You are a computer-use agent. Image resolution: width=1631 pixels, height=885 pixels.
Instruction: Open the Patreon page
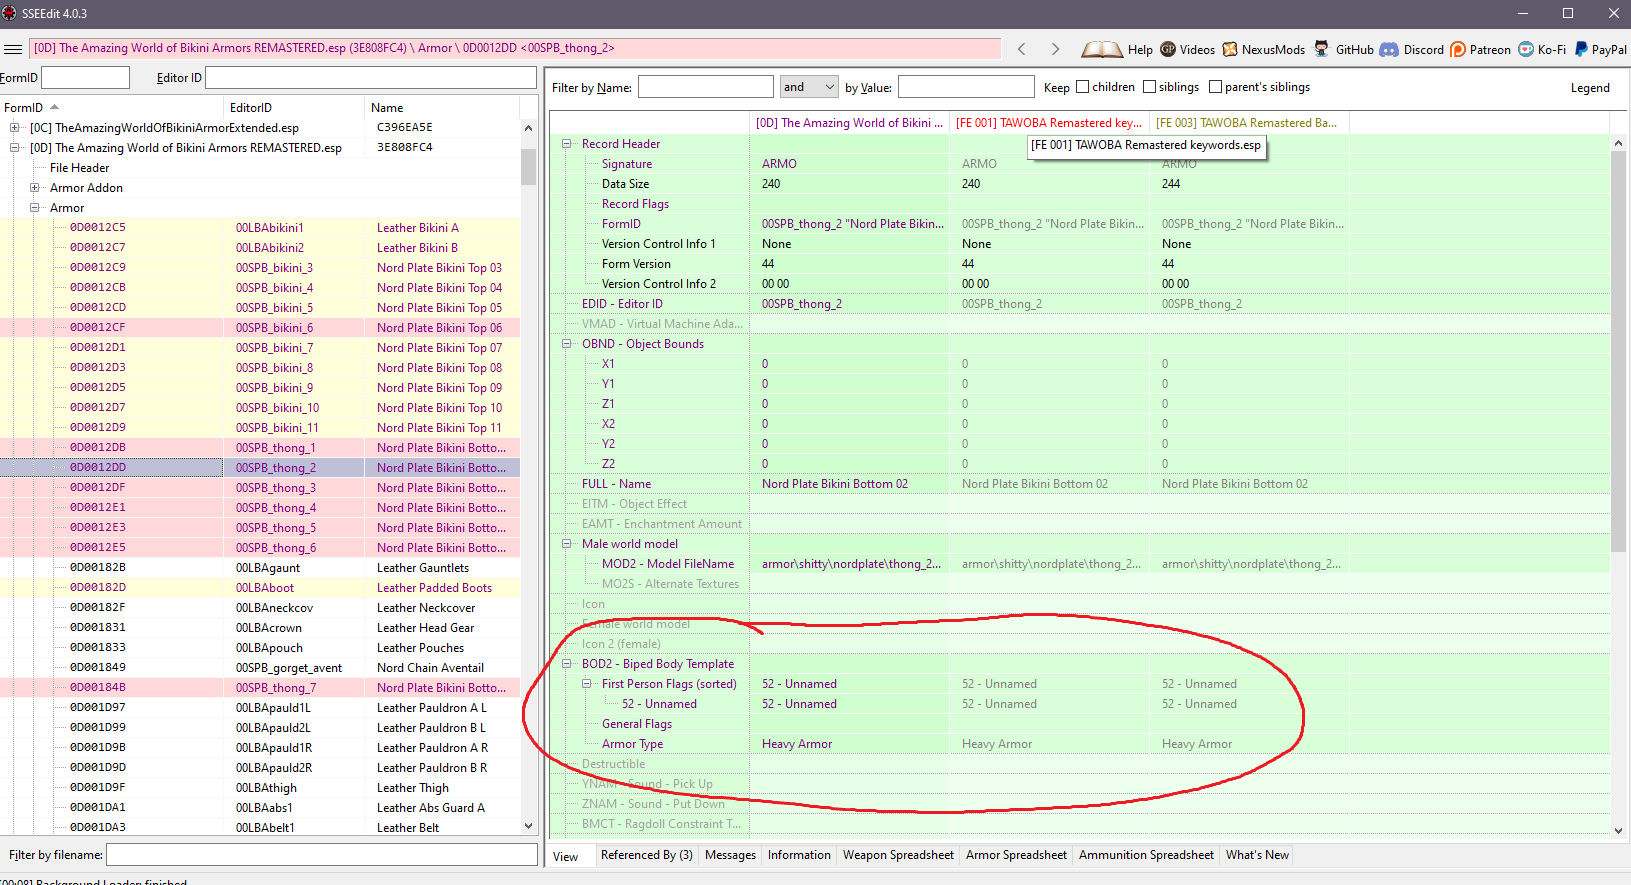(x=1480, y=49)
